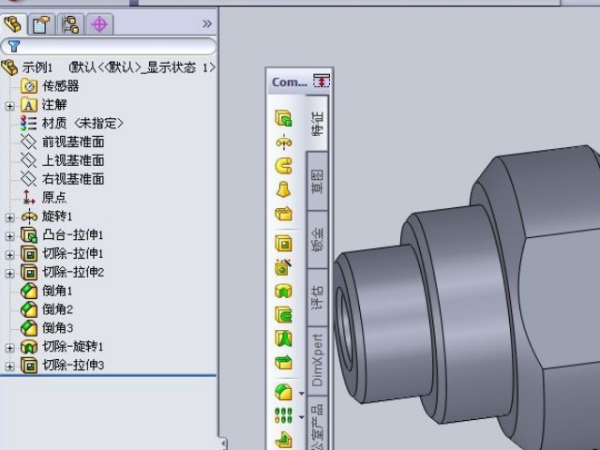Click the Swept Boss/Base tool
This screenshot has height=450, width=600.
(284, 166)
